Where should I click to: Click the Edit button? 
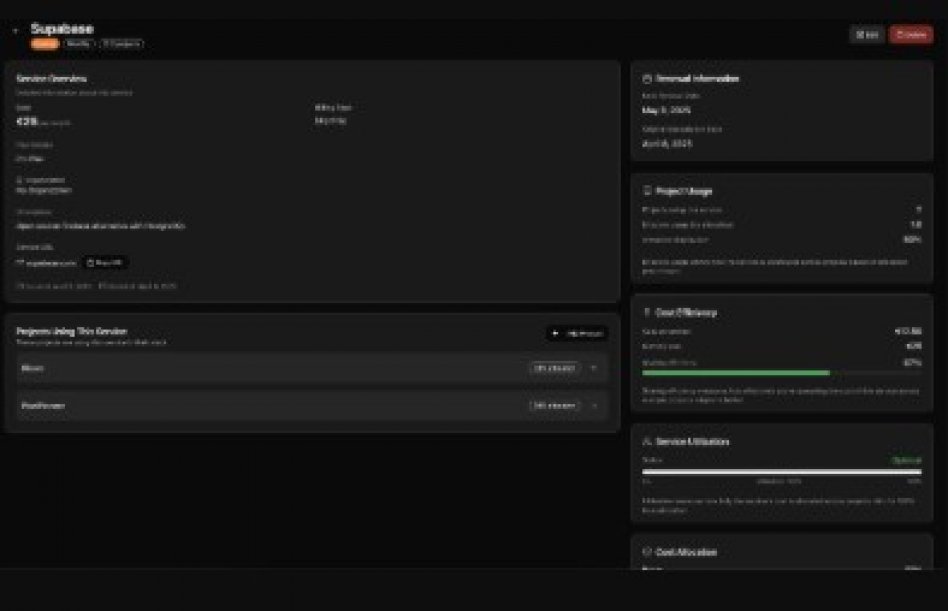tap(867, 35)
